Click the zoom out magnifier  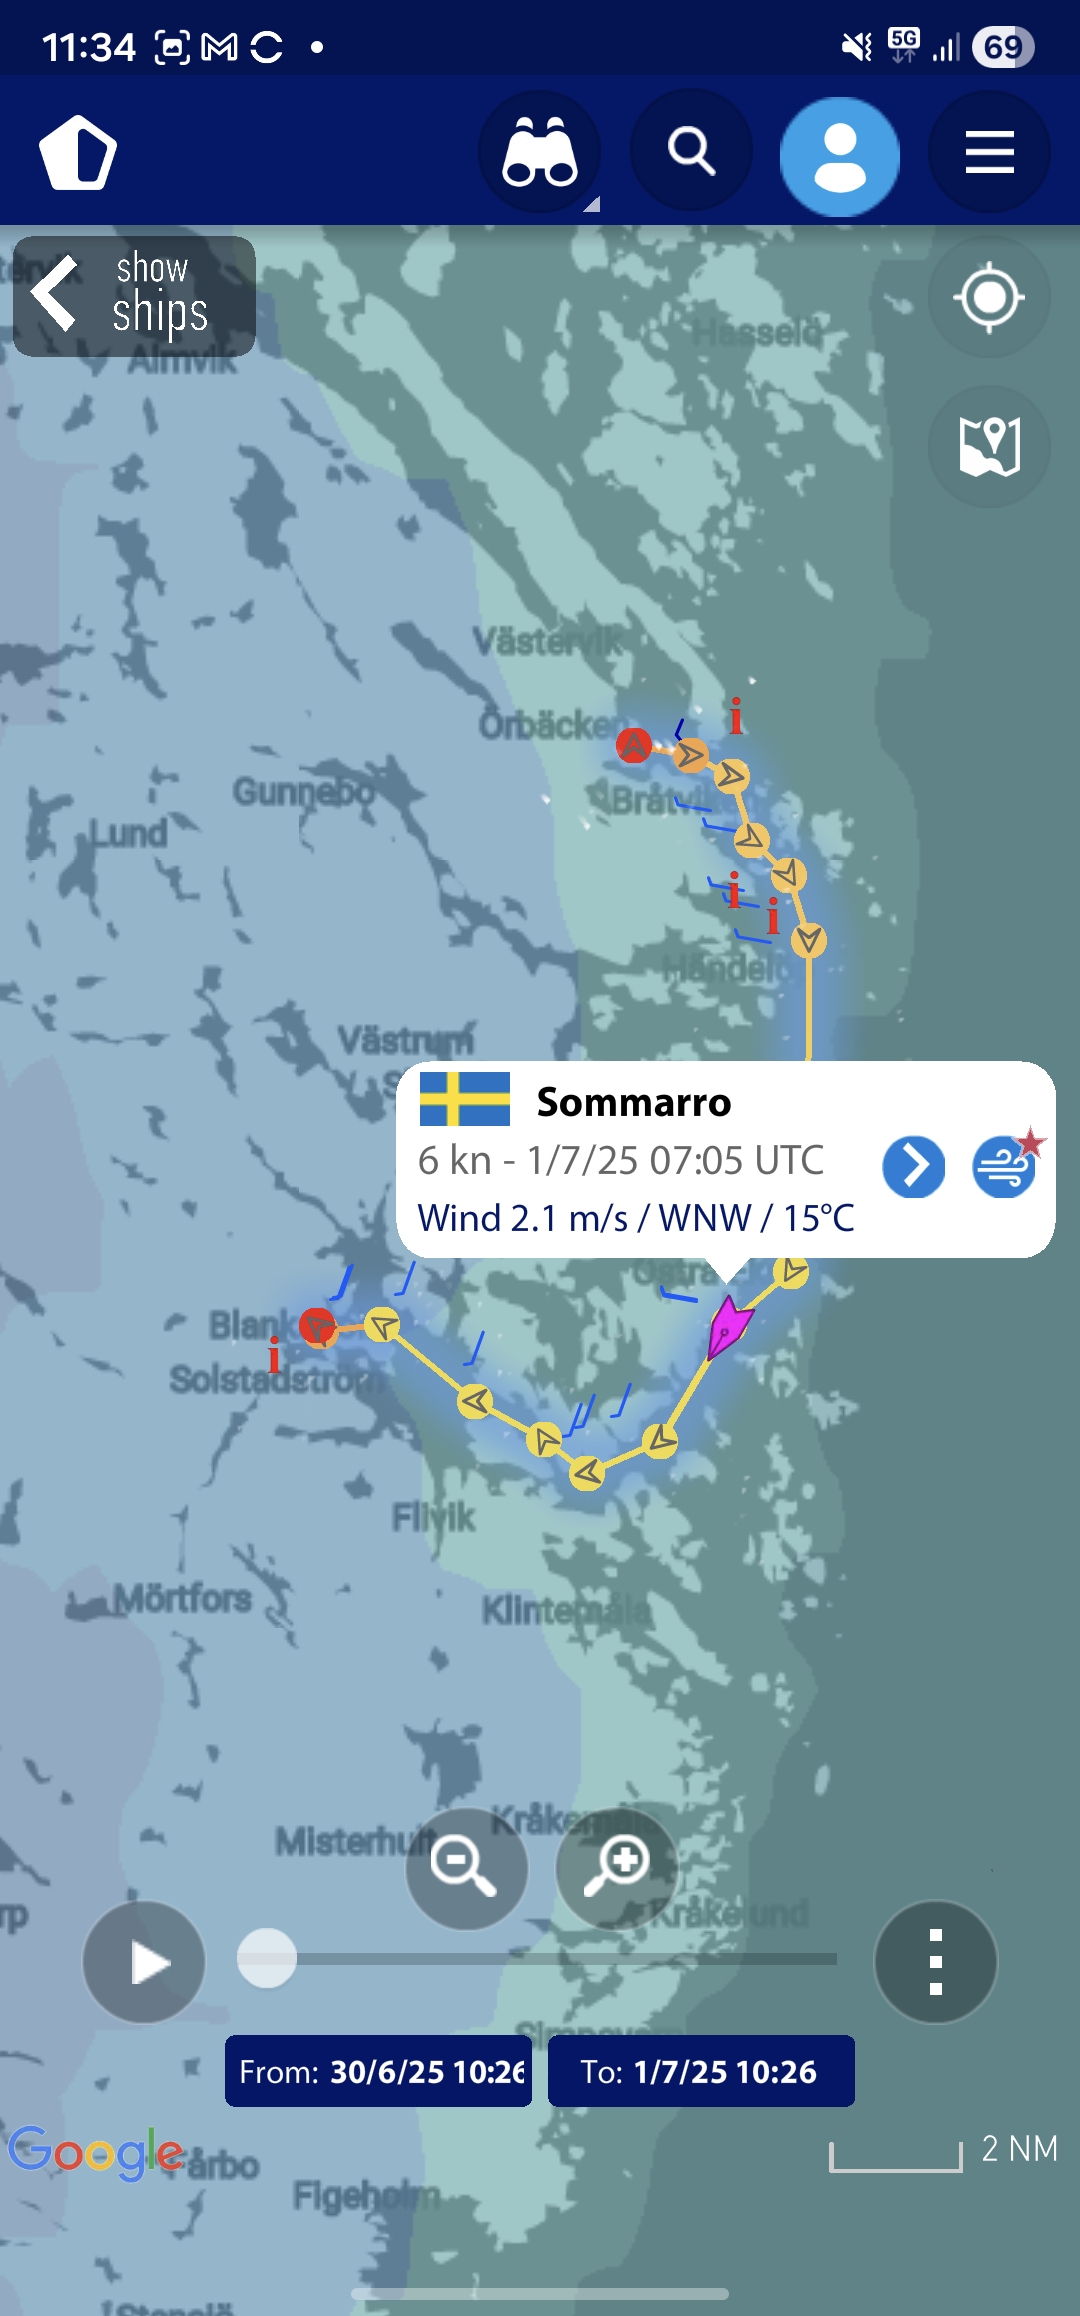click(x=466, y=1868)
